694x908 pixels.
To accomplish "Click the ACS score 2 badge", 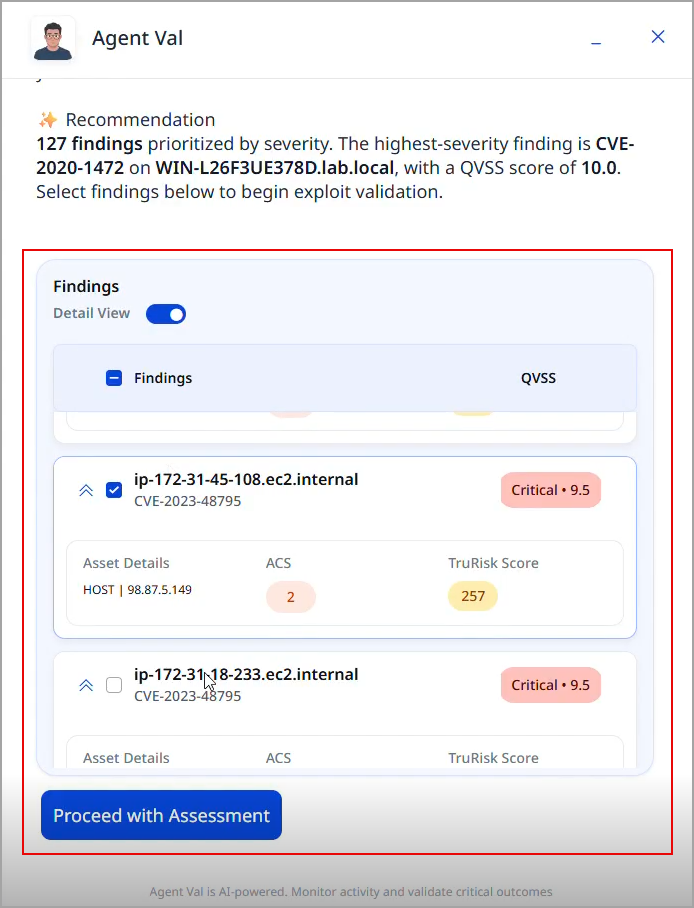I will 291,597.
